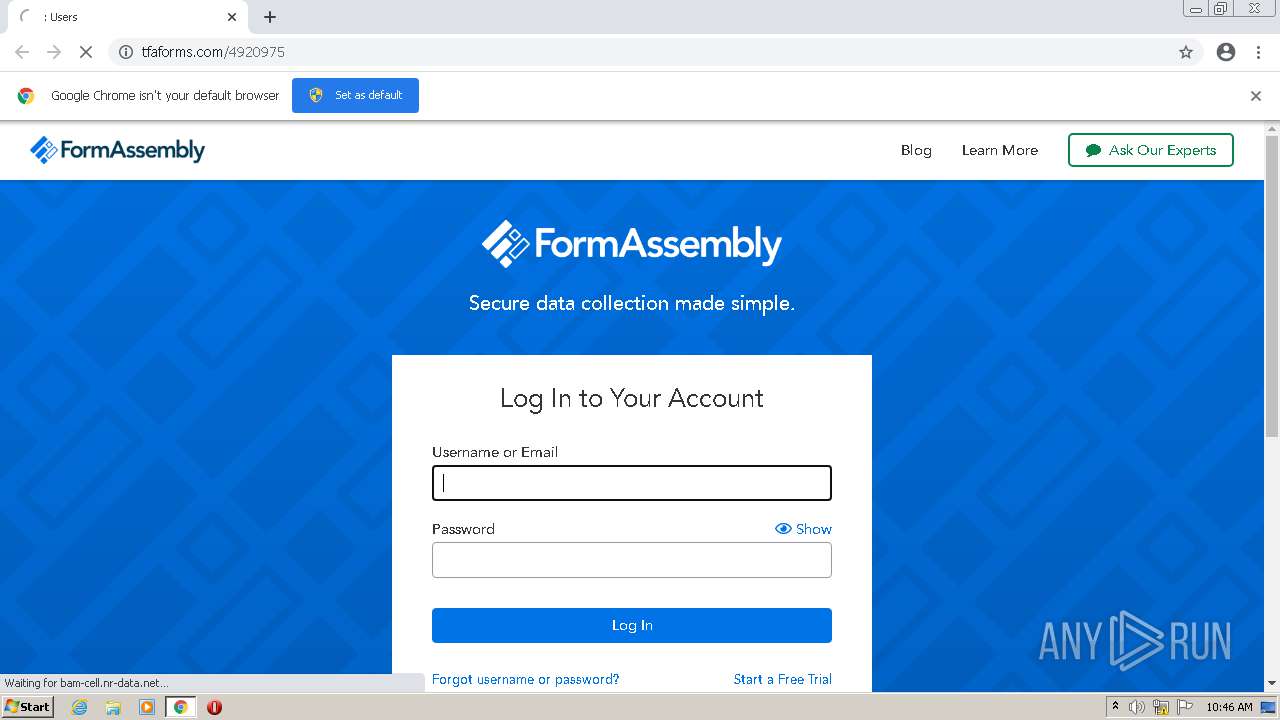The width and height of the screenshot is (1280, 720).
Task: Open Internet Explorer from the taskbar
Action: point(80,707)
